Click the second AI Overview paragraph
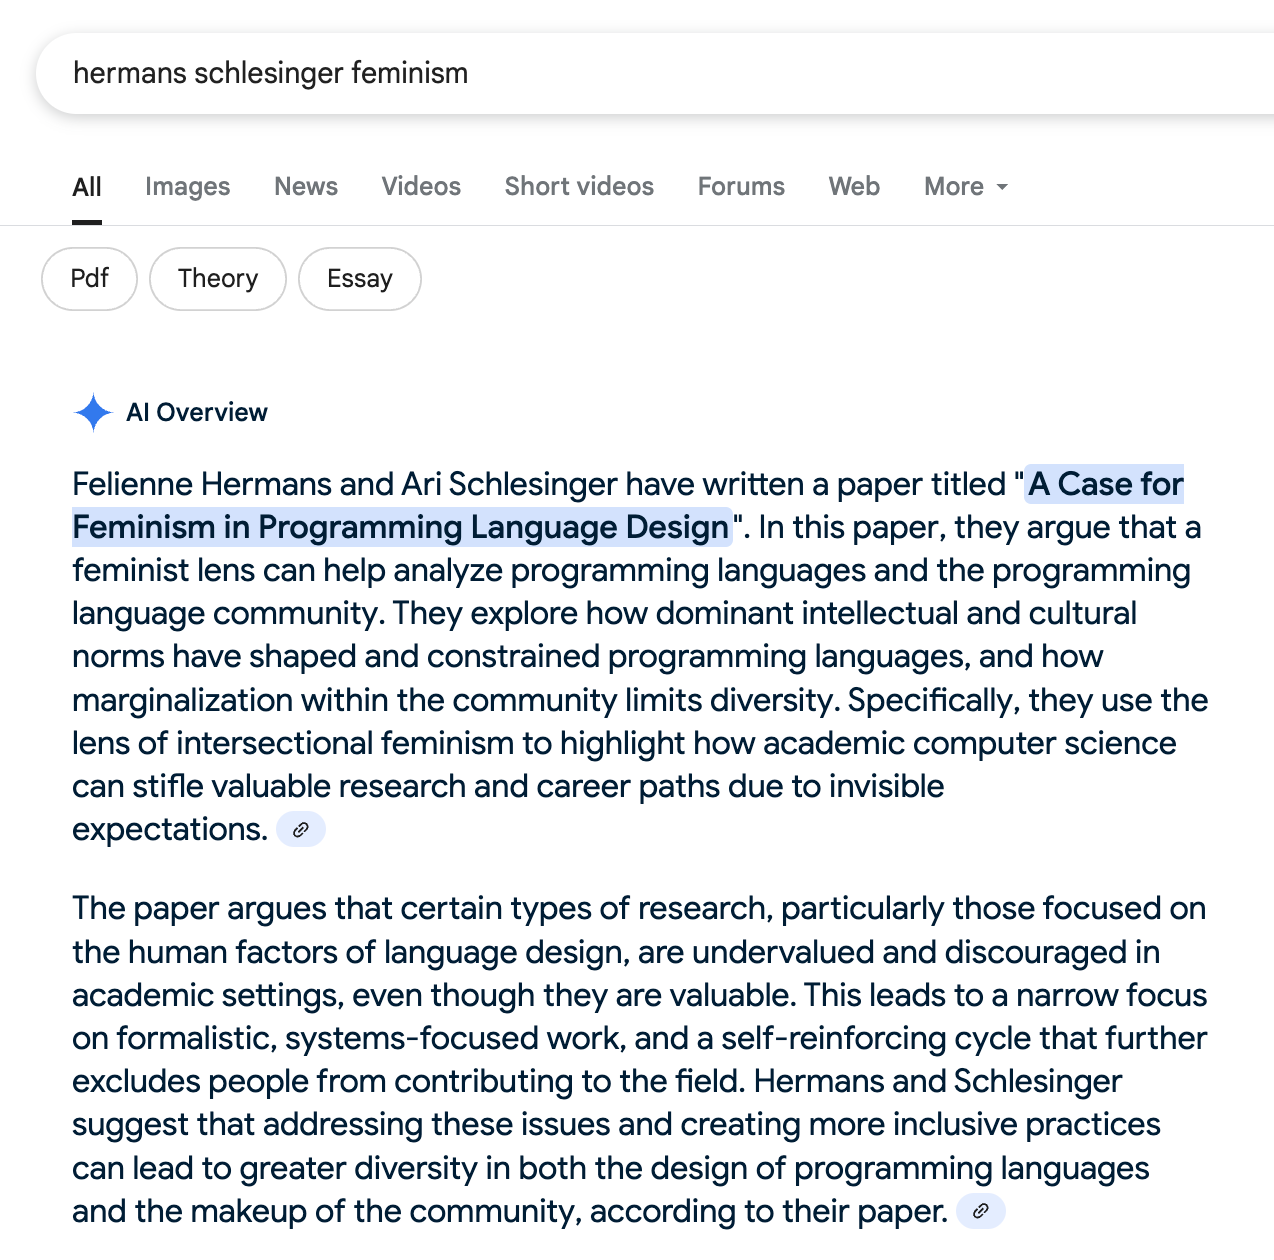Image resolution: width=1274 pixels, height=1260 pixels. [640, 1060]
